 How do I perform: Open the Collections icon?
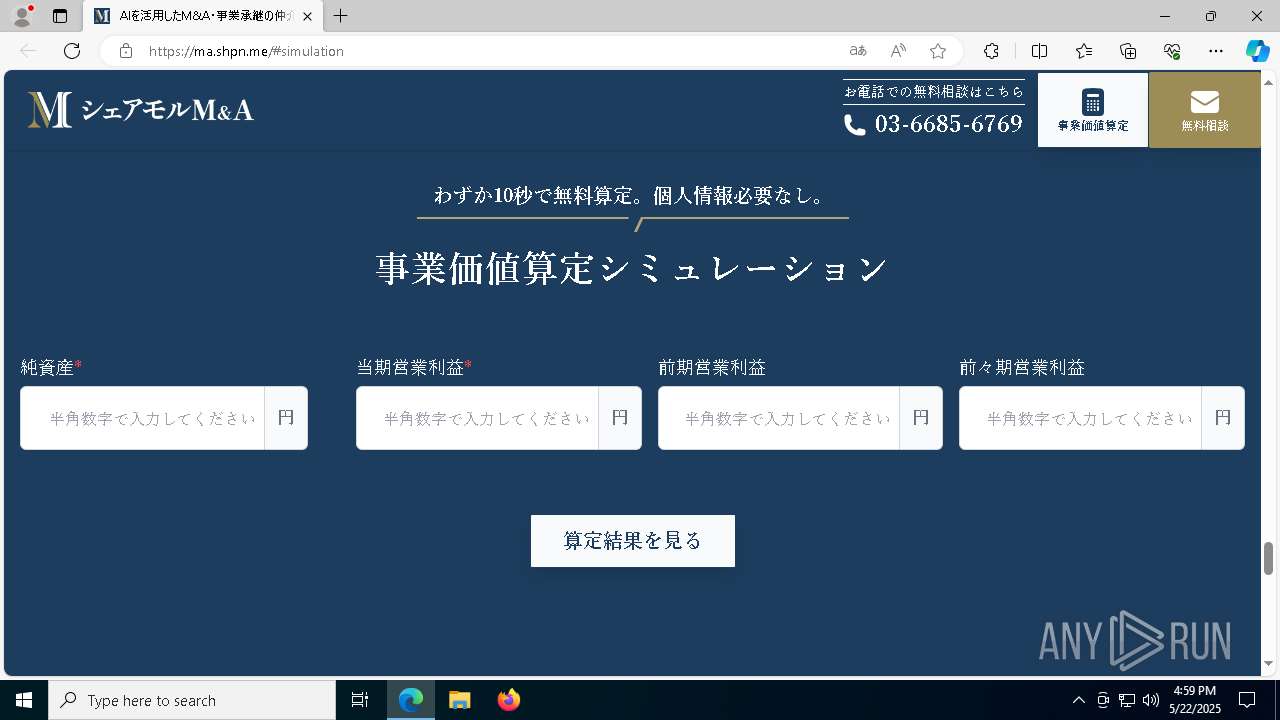pos(1128,51)
